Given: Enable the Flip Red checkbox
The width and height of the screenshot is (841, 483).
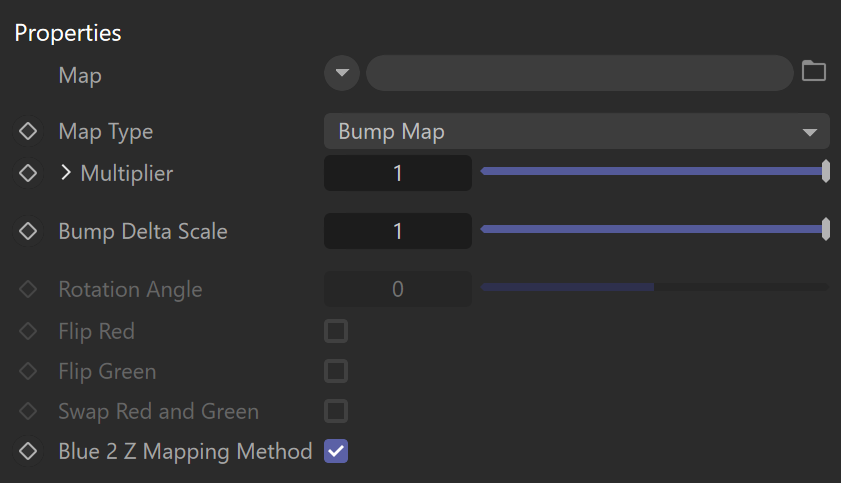Looking at the screenshot, I should (336, 331).
